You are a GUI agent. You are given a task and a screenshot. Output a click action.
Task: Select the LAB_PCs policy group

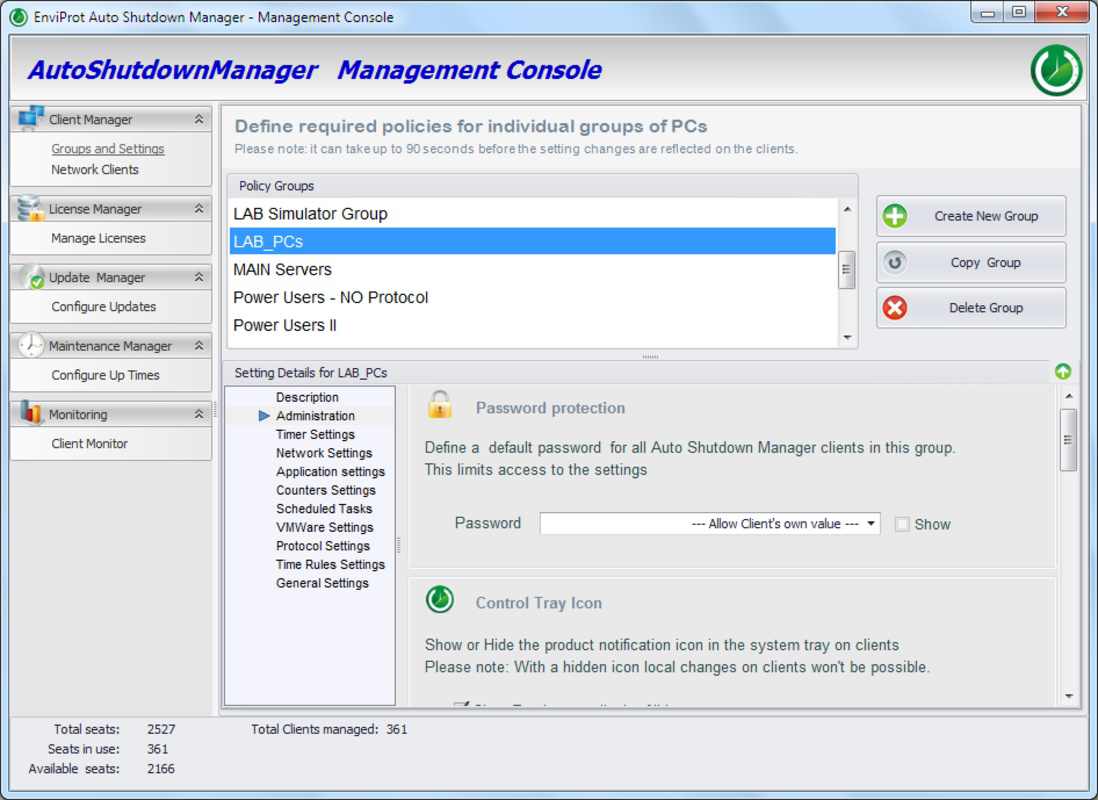pos(533,242)
